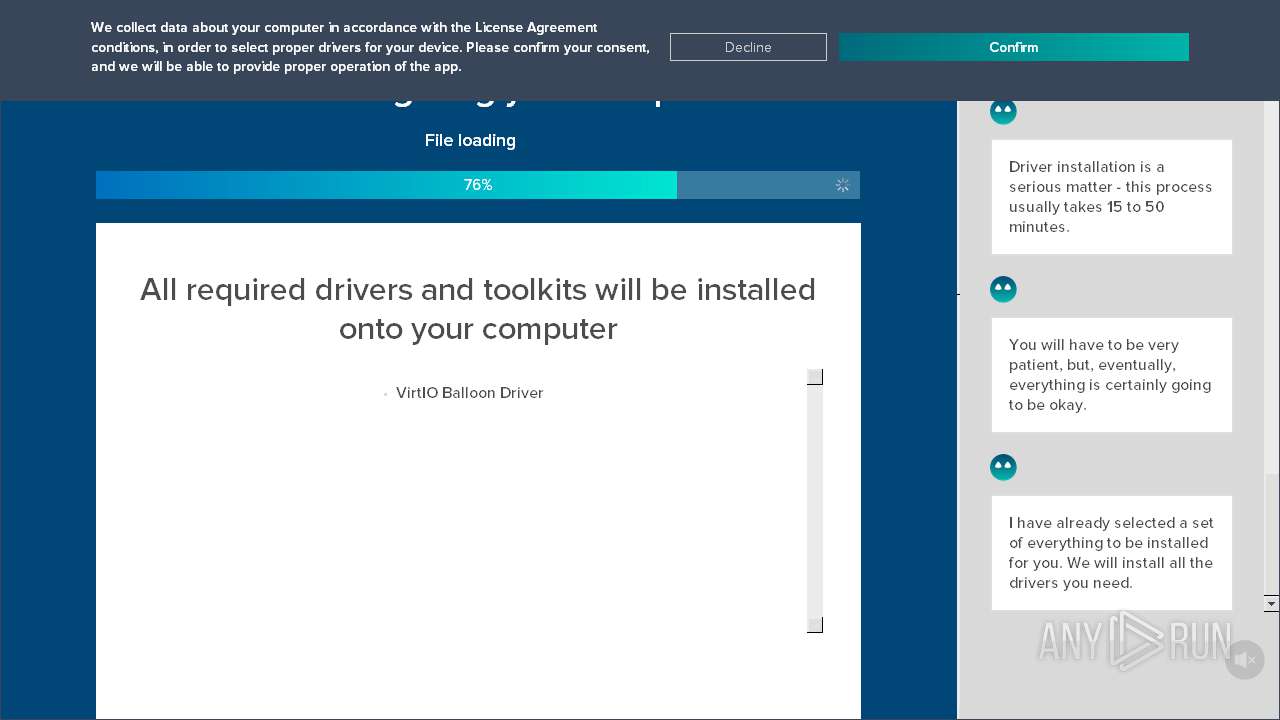
Task: Click driver list scrollbar up arrow
Action: (815, 377)
